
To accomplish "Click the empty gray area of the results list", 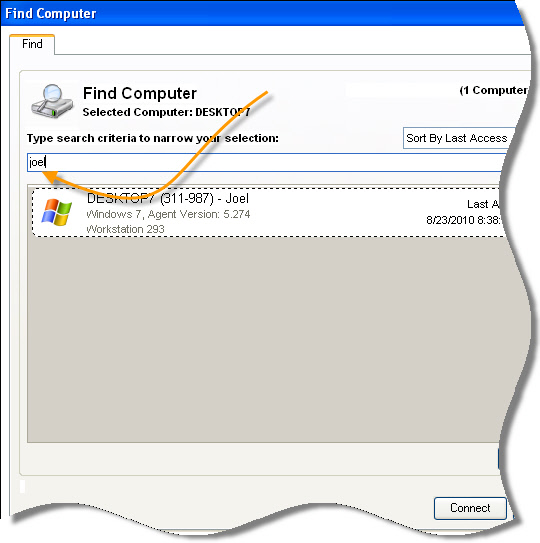I will point(264,339).
